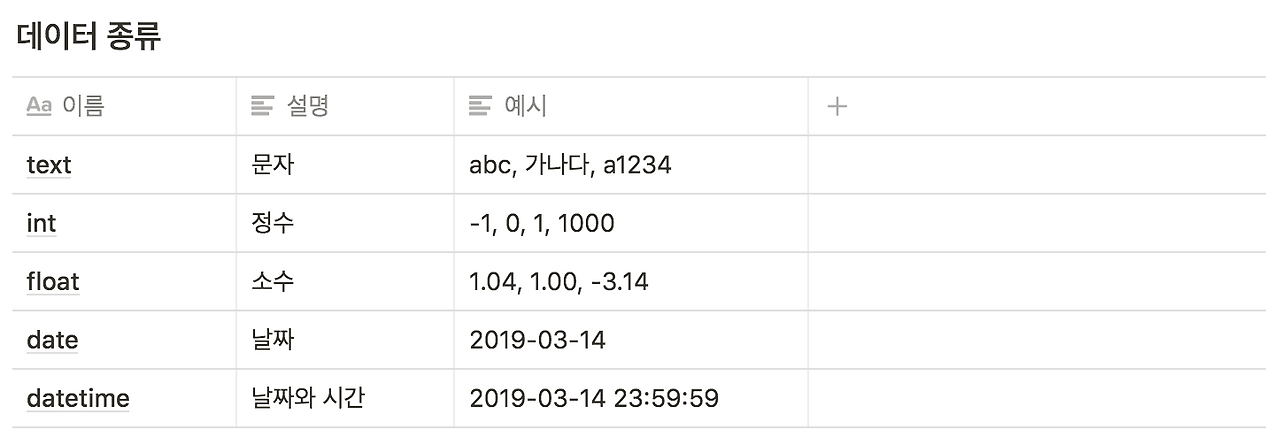This screenshot has width=1280, height=437.
Task: Open the 설명 column header options
Action: click(x=345, y=106)
